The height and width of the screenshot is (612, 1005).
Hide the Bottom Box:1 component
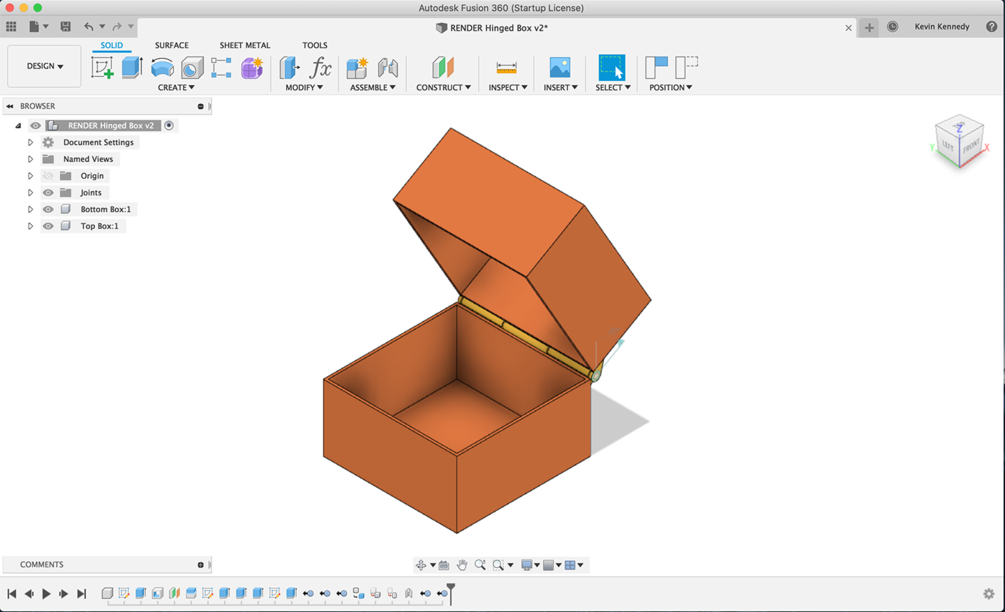pos(47,209)
